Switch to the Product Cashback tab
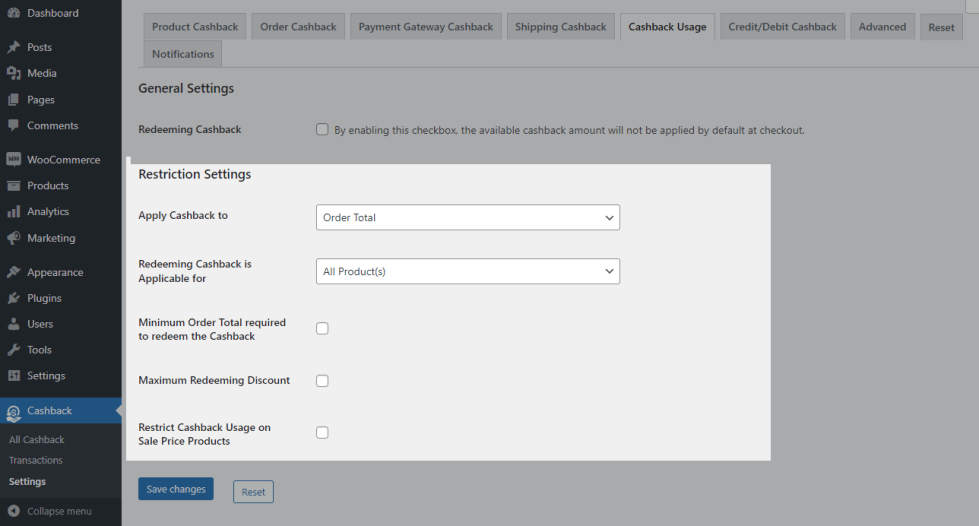The image size is (979, 526). pyautogui.click(x=195, y=27)
